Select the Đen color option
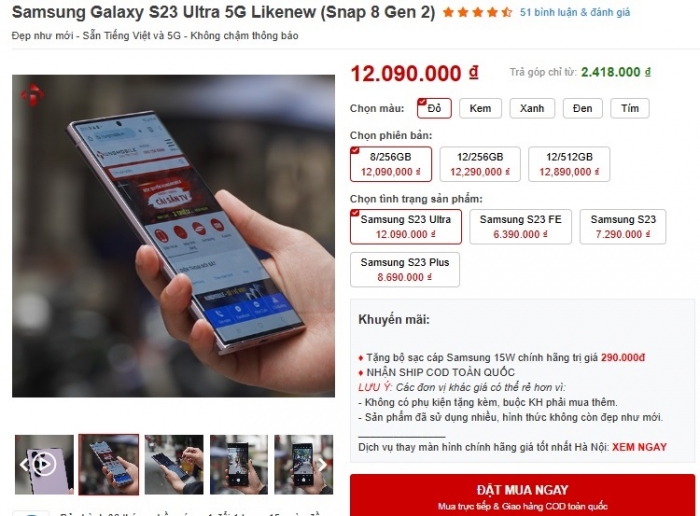Image resolution: width=700 pixels, height=516 pixels. coord(583,108)
